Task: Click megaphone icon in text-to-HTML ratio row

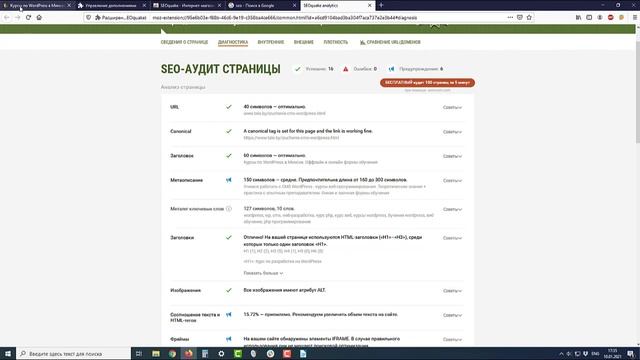Action: [229, 315]
